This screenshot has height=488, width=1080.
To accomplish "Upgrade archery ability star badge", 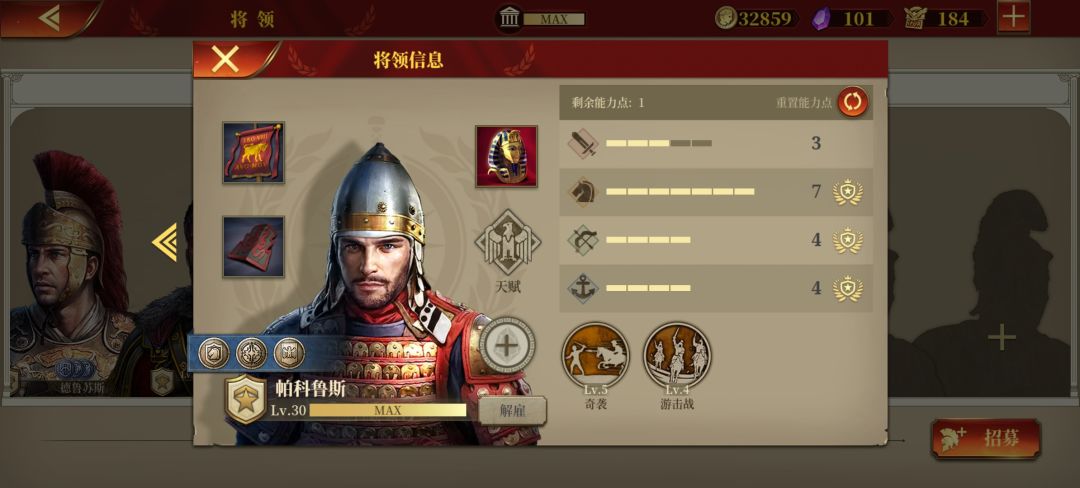I will (x=847, y=240).
